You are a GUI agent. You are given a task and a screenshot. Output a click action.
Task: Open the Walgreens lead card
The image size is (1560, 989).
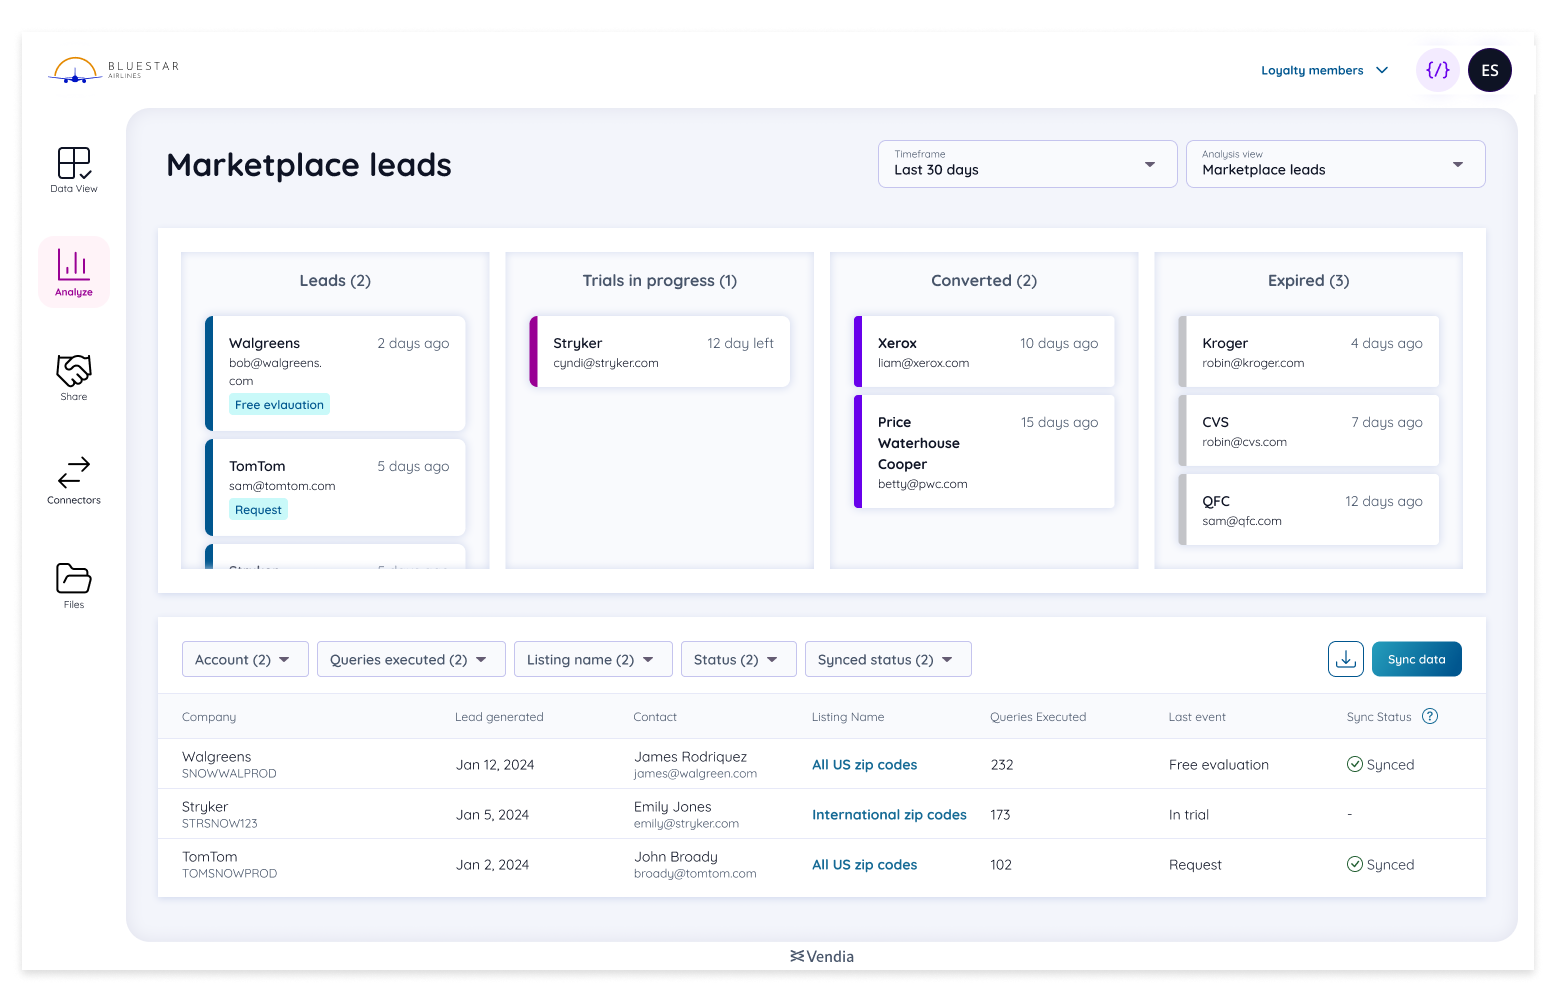(335, 373)
